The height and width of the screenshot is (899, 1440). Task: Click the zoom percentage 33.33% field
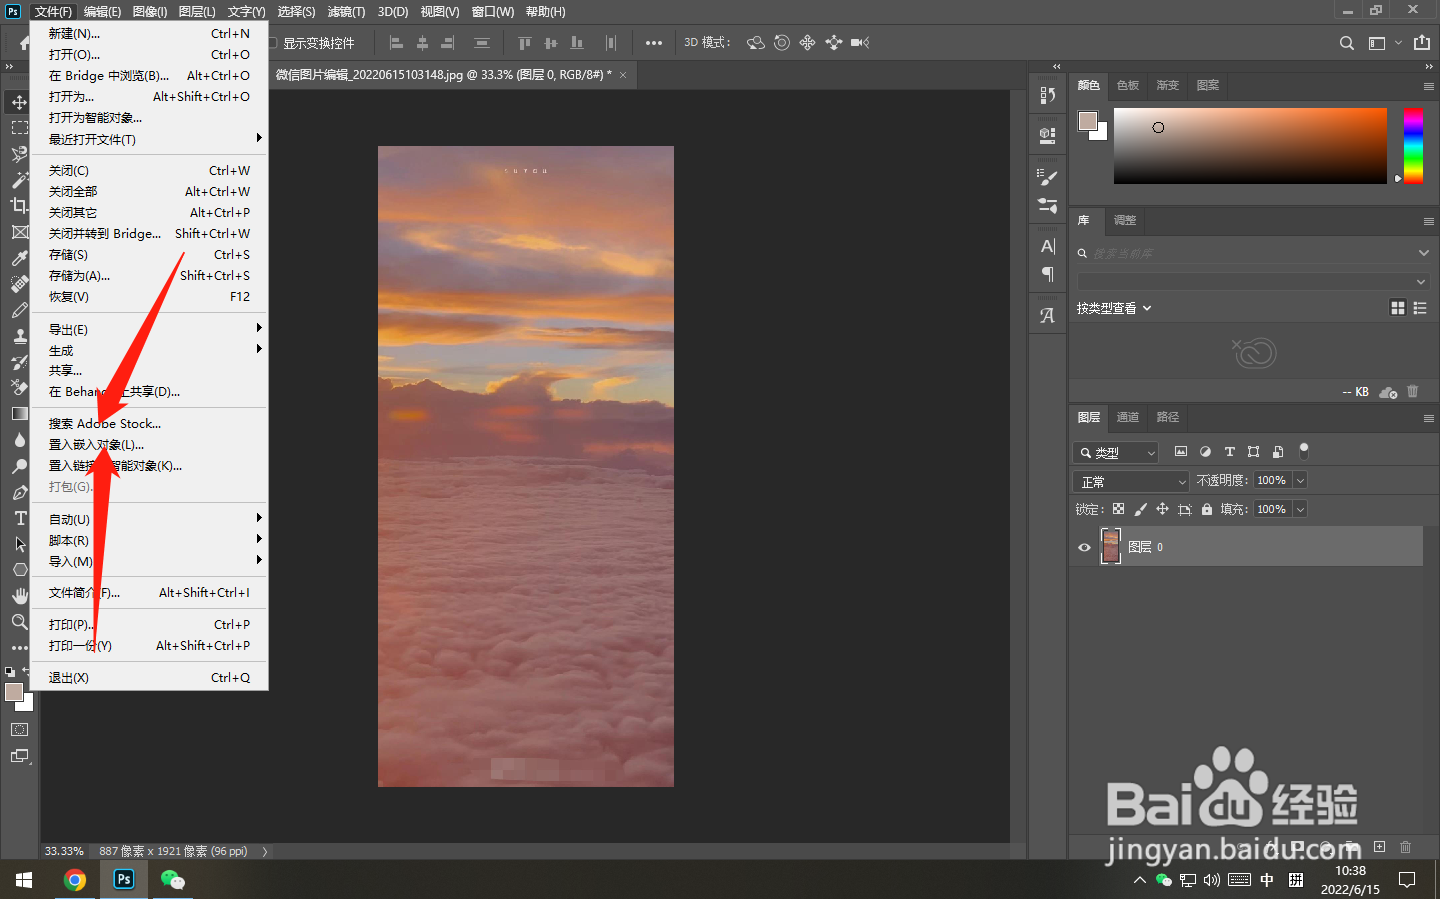pyautogui.click(x=64, y=851)
